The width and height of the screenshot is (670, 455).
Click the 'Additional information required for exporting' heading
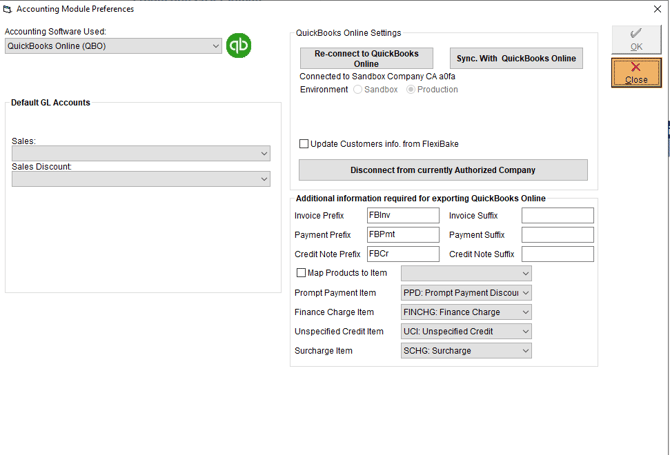420,198
